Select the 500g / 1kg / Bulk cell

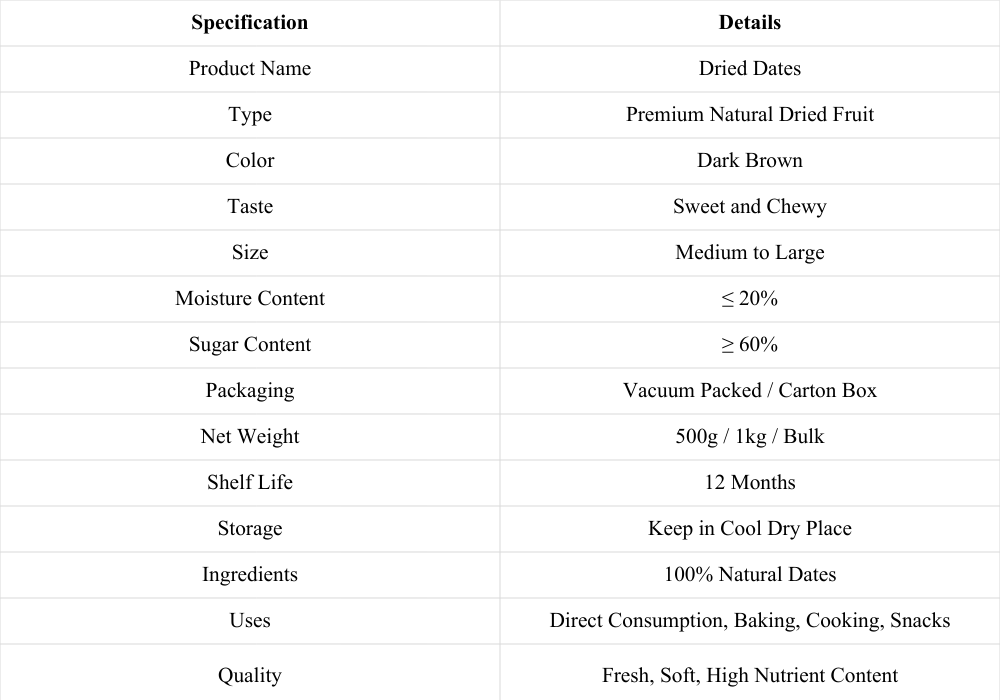(x=749, y=435)
